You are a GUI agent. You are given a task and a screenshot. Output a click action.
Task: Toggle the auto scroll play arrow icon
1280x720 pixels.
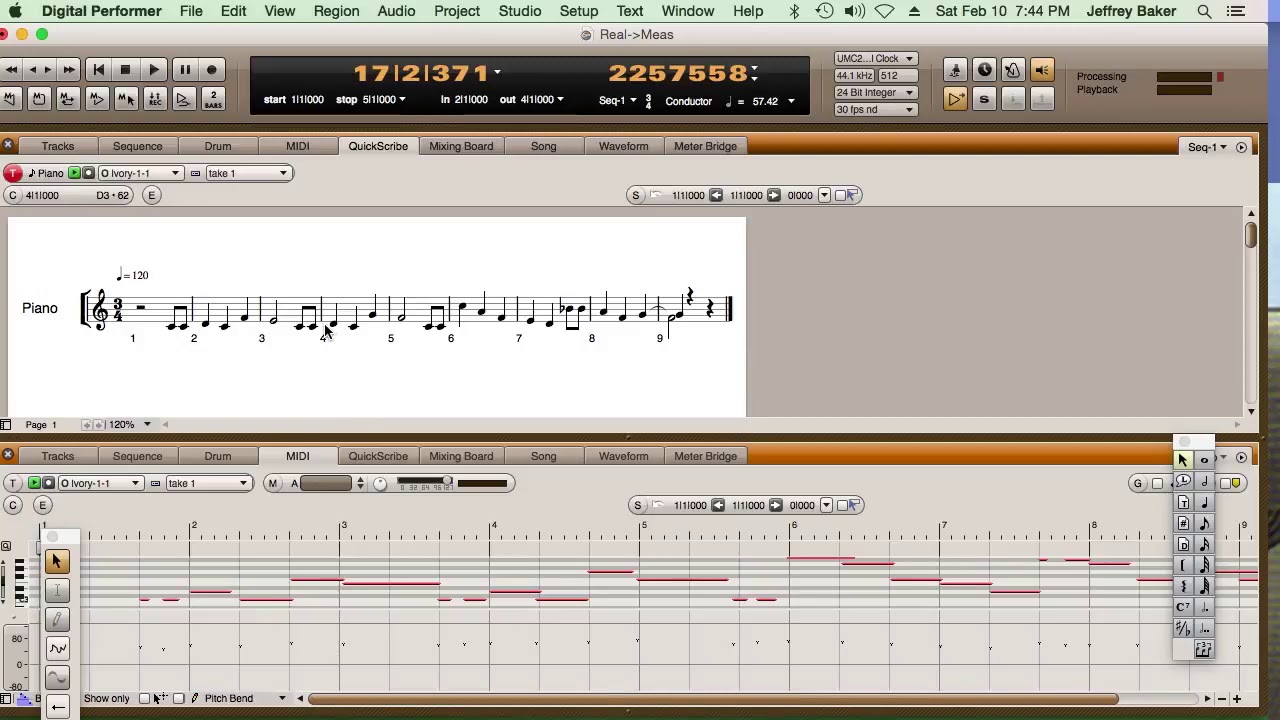tap(955, 99)
